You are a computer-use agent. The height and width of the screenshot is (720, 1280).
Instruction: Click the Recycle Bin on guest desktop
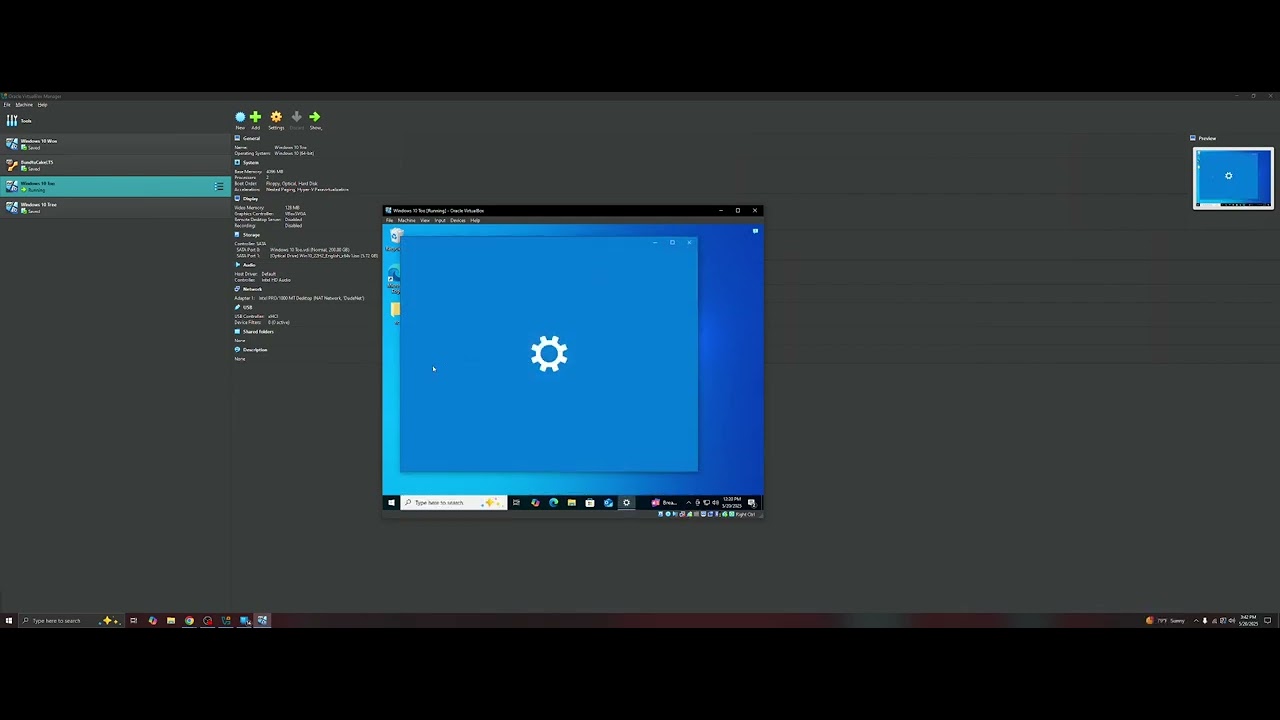pyautogui.click(x=394, y=238)
